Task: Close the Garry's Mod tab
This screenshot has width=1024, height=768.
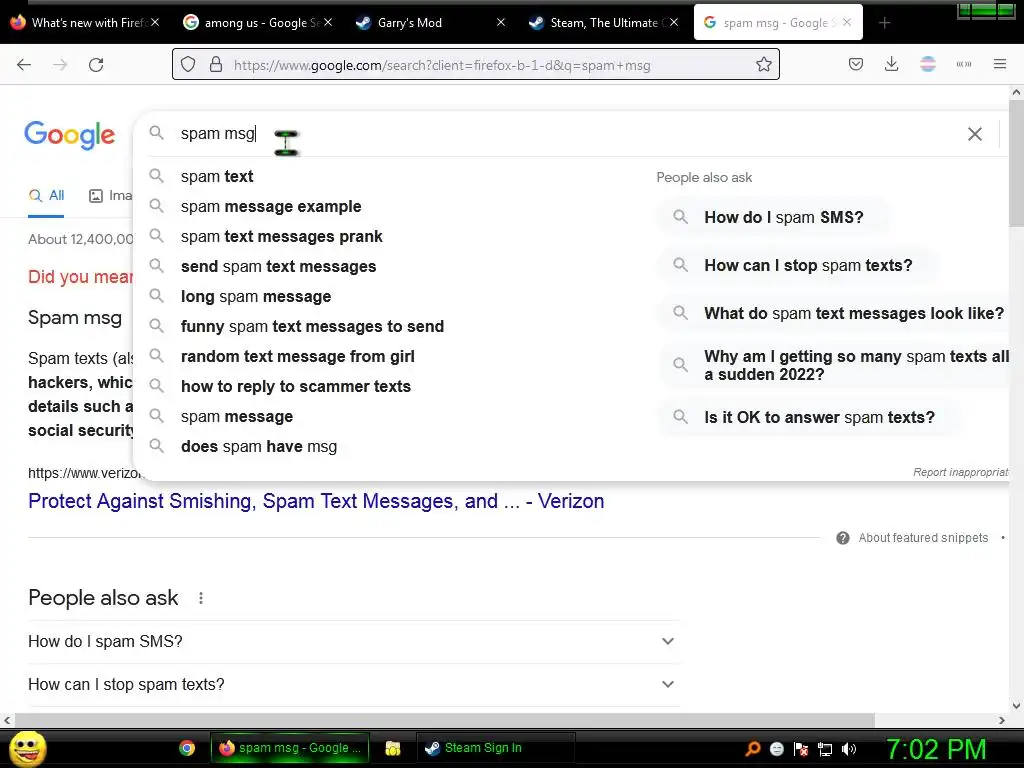Action: pos(501,22)
